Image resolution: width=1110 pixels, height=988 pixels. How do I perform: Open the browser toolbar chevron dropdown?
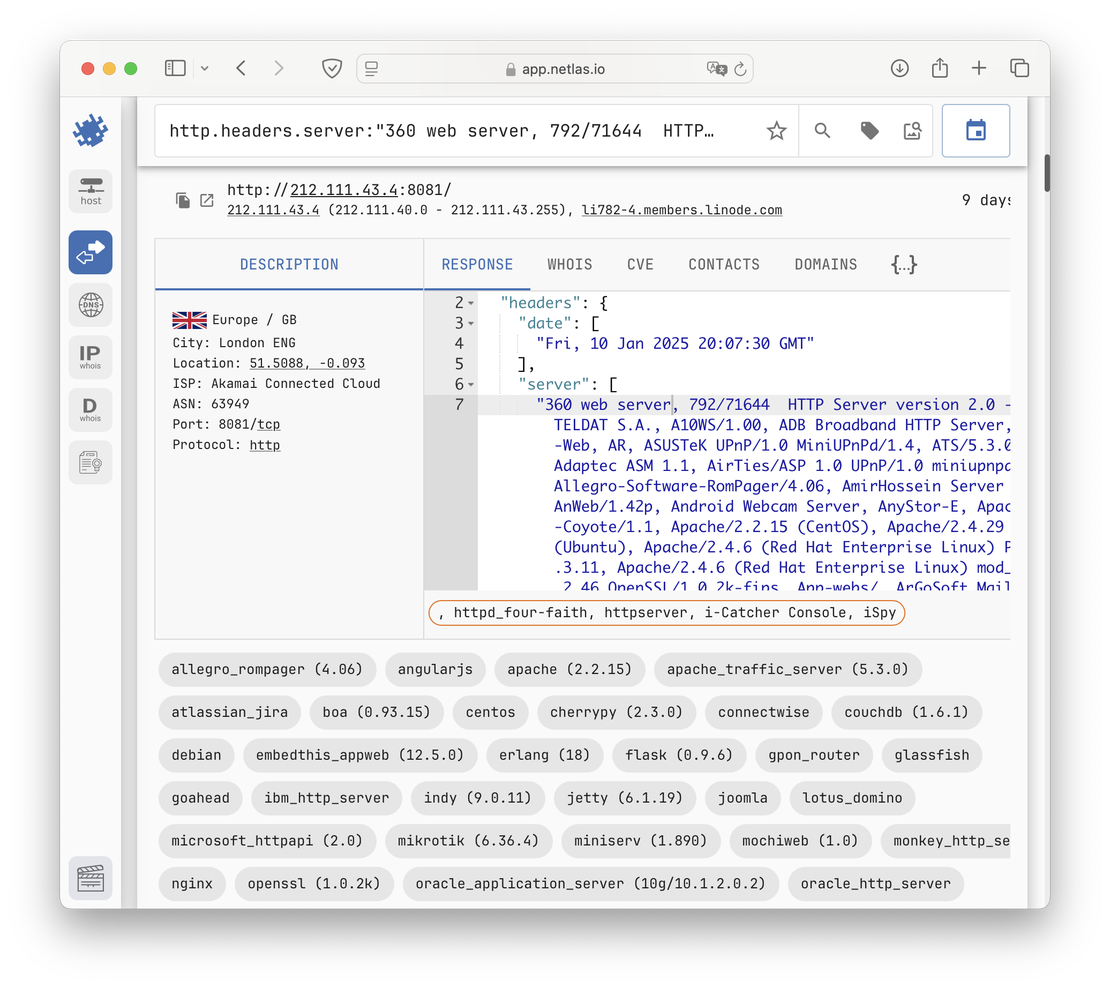(x=204, y=68)
